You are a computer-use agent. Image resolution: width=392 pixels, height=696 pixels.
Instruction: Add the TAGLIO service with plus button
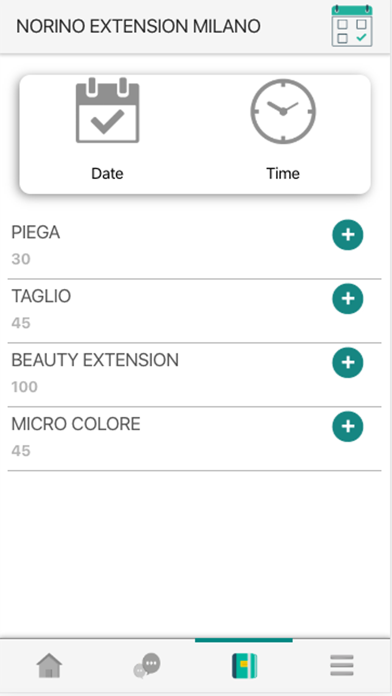[348, 298]
